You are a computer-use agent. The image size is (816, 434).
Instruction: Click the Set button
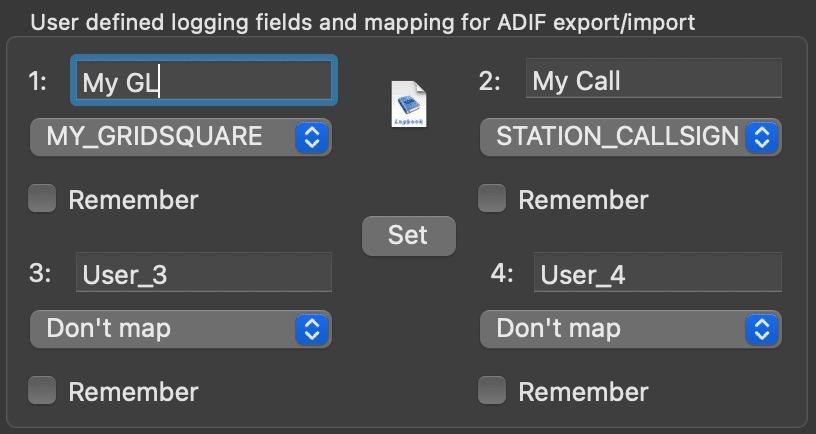(x=409, y=236)
